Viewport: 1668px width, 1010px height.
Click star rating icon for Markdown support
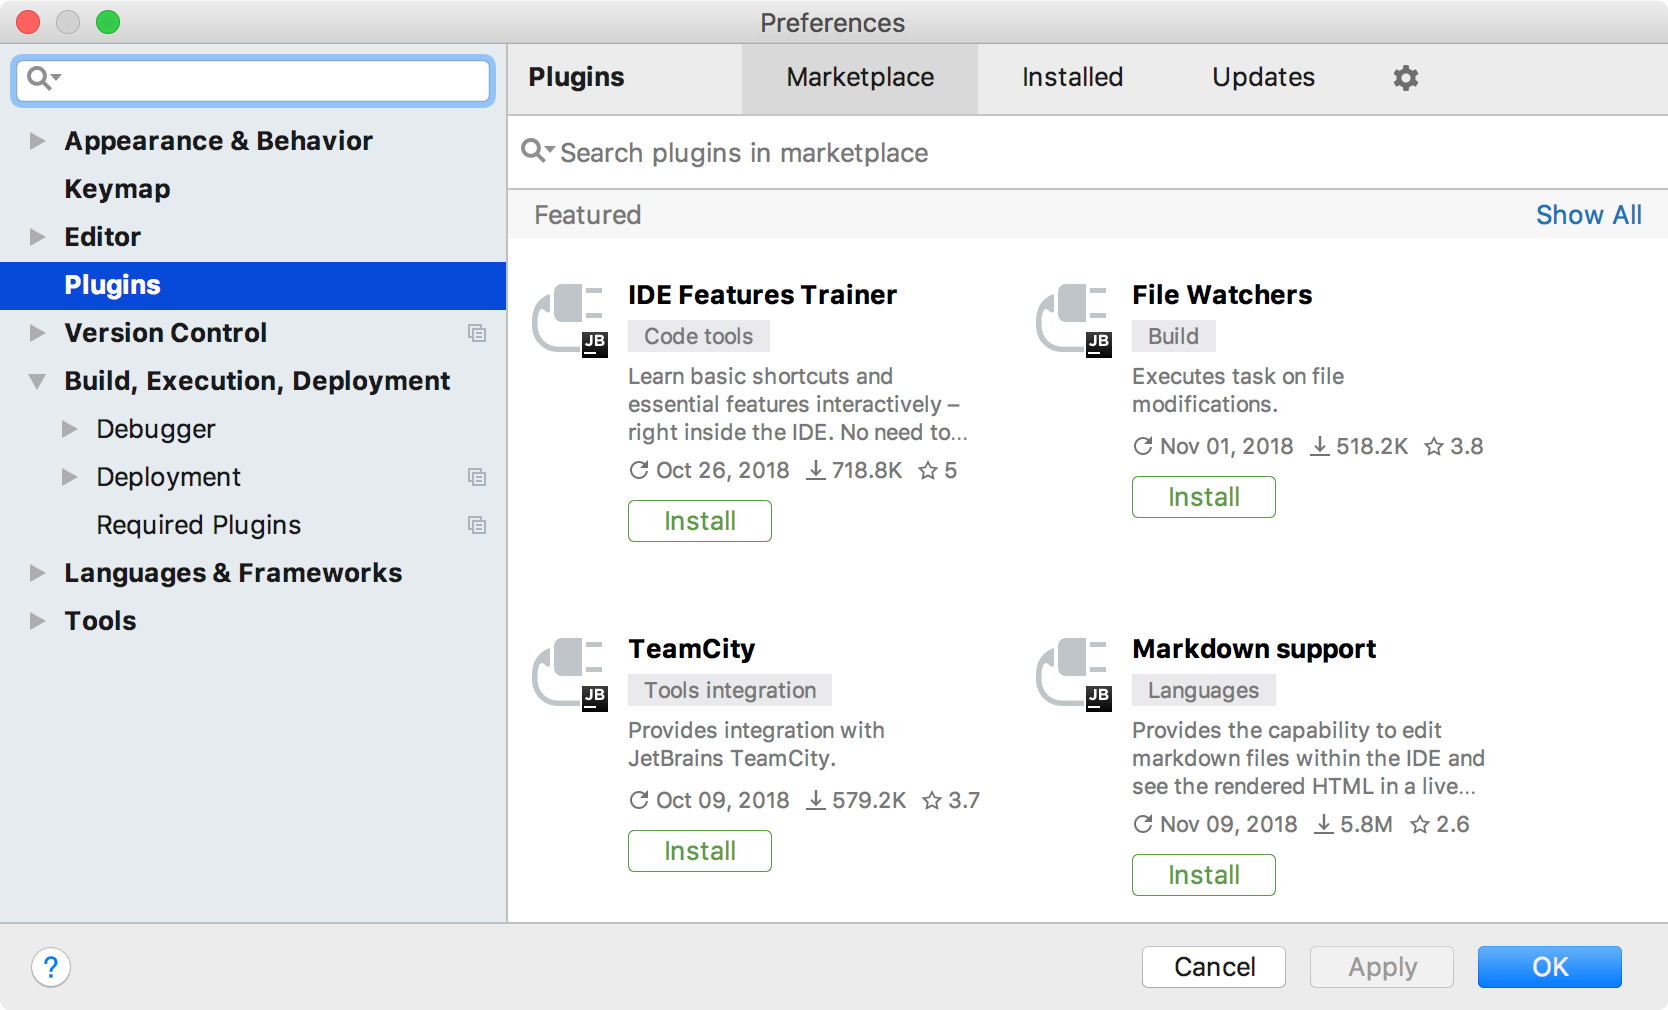pos(1420,824)
